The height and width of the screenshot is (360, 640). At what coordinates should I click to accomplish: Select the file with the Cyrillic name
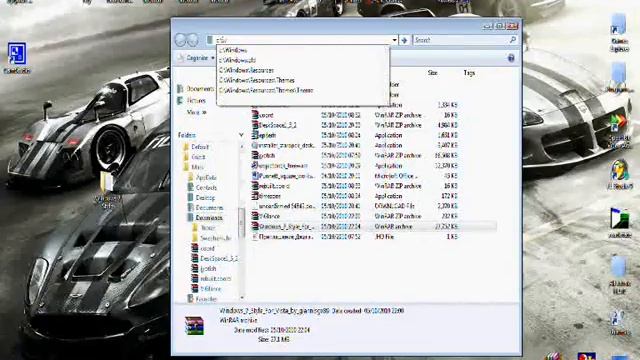[x=286, y=236]
